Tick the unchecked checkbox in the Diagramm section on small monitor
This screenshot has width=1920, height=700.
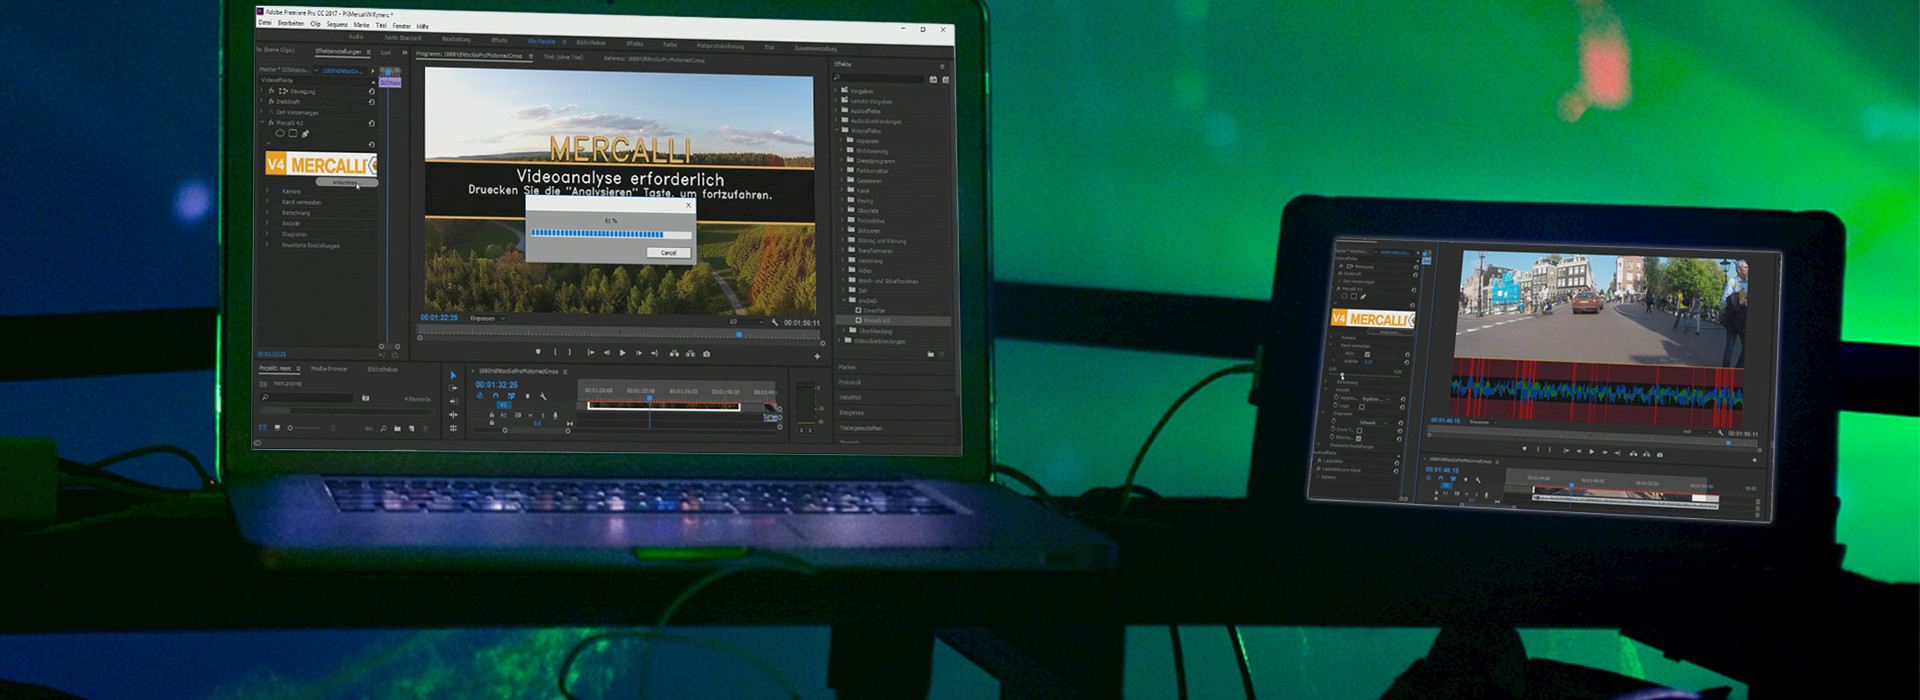(1359, 431)
